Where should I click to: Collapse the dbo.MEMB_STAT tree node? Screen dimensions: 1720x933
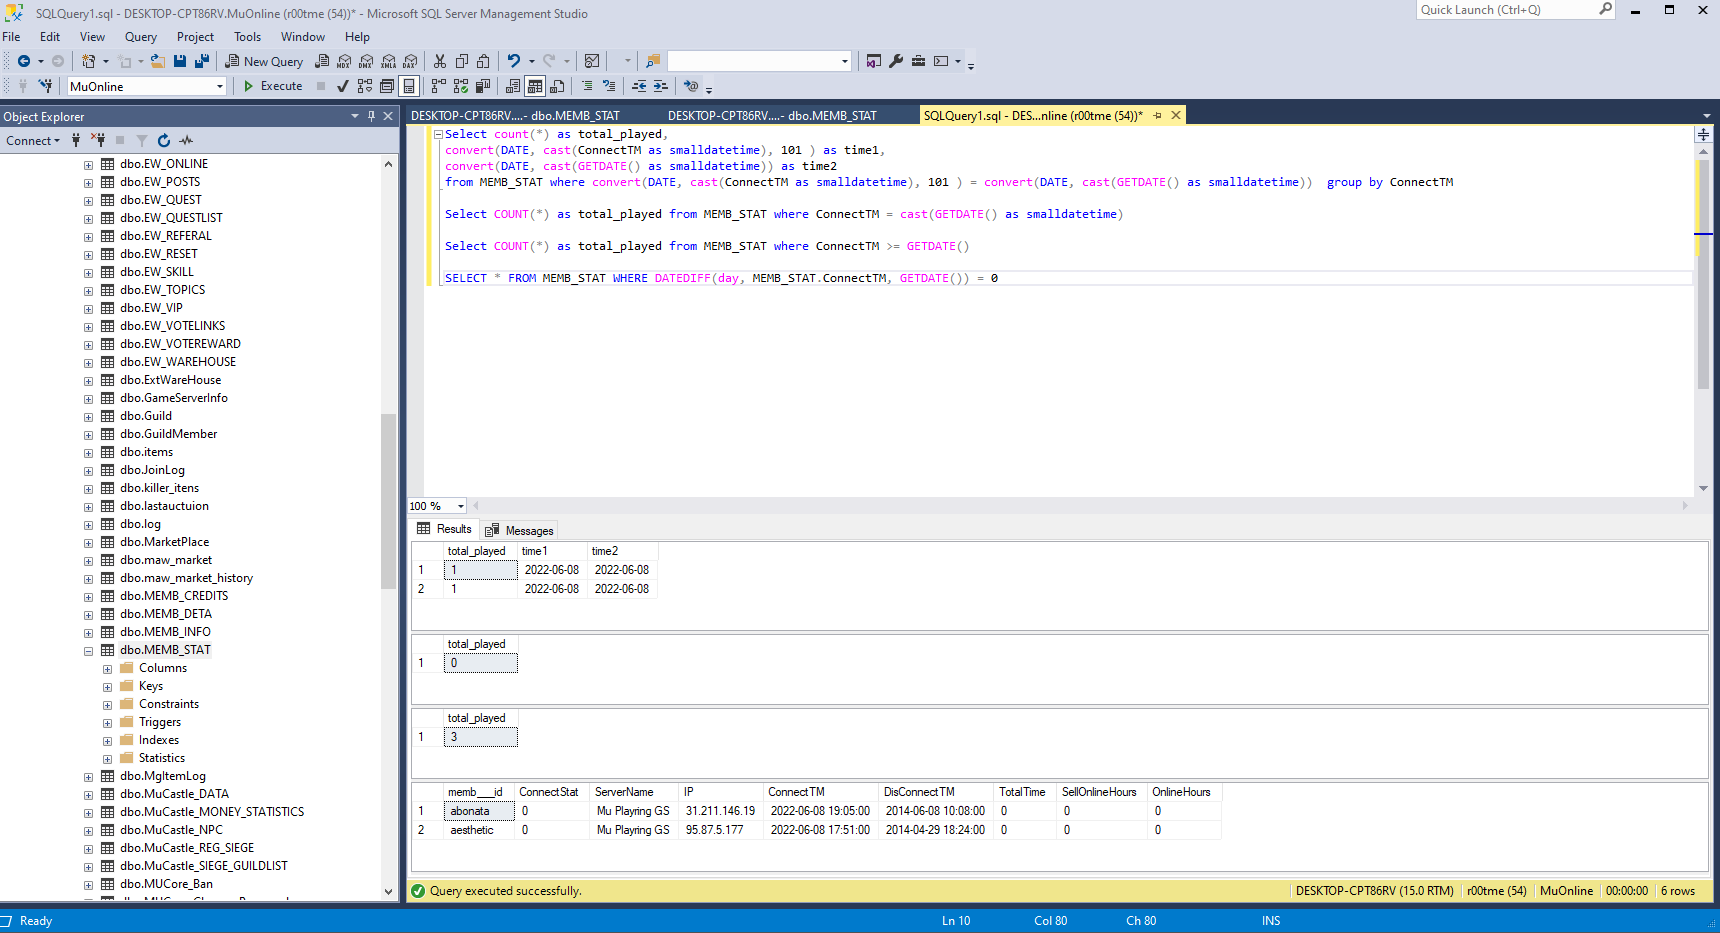tap(88, 651)
